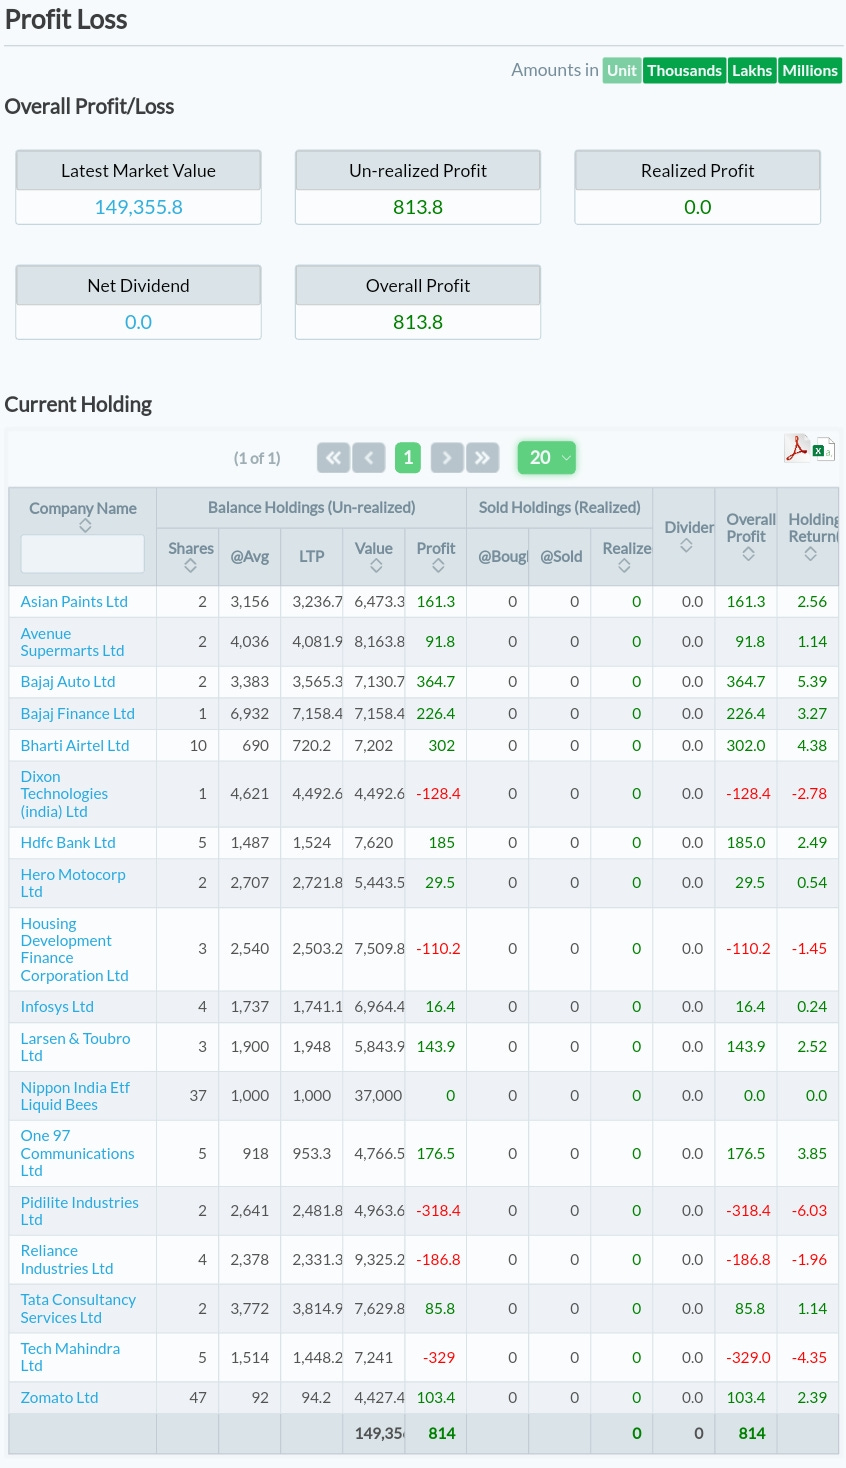Select Un-realized Profit value 813.8
Viewport: 846px width, 1468px height.
418,207
